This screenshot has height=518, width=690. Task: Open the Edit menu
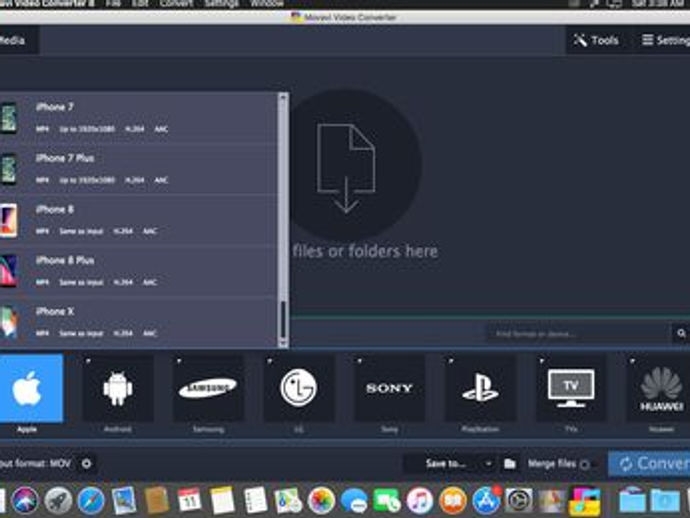pyautogui.click(x=140, y=4)
